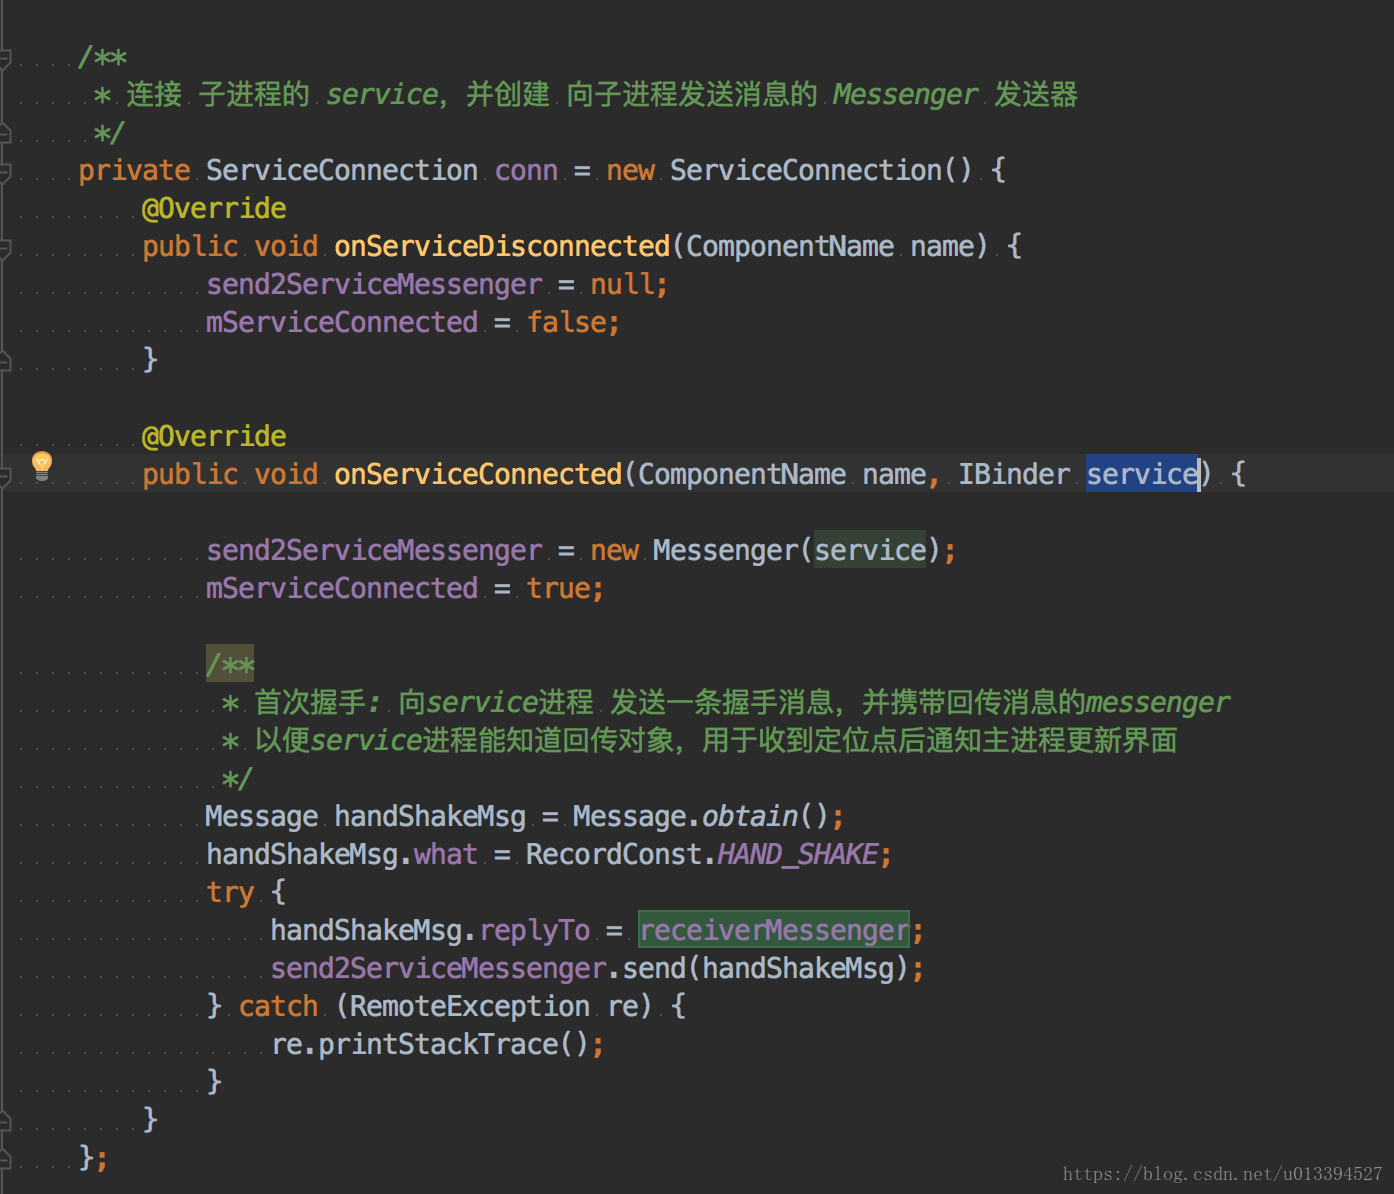Click the 'service' argument inside Messenger()
Screen dimensions: 1394x1194
click(x=870, y=550)
